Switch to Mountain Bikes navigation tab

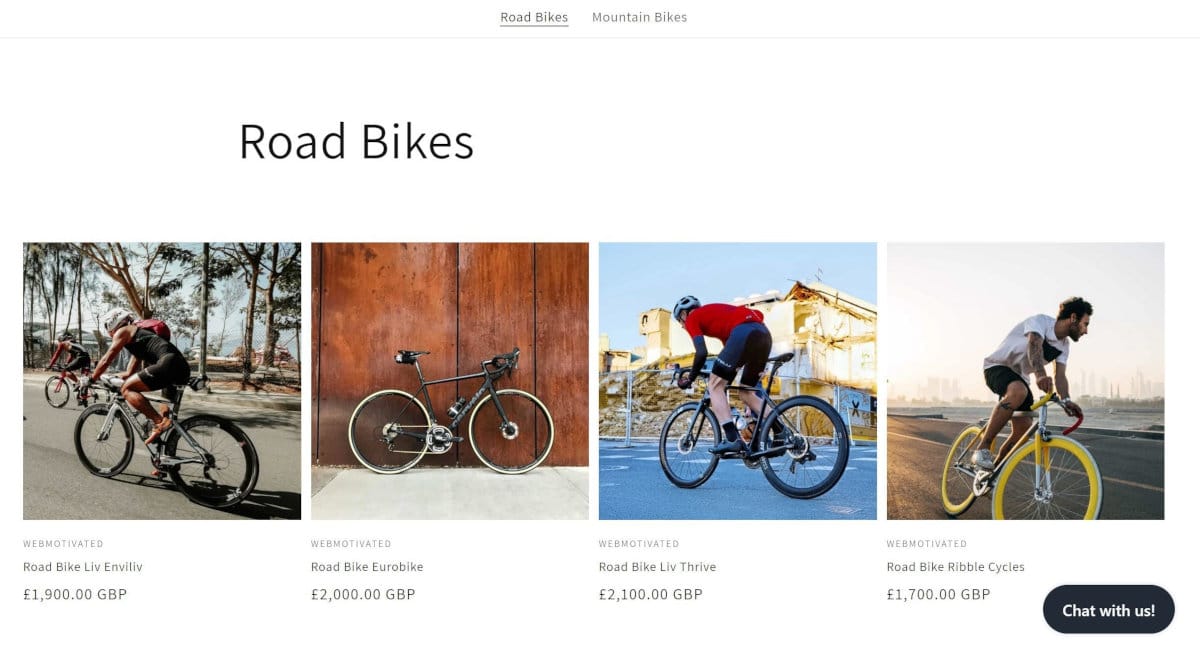[639, 17]
